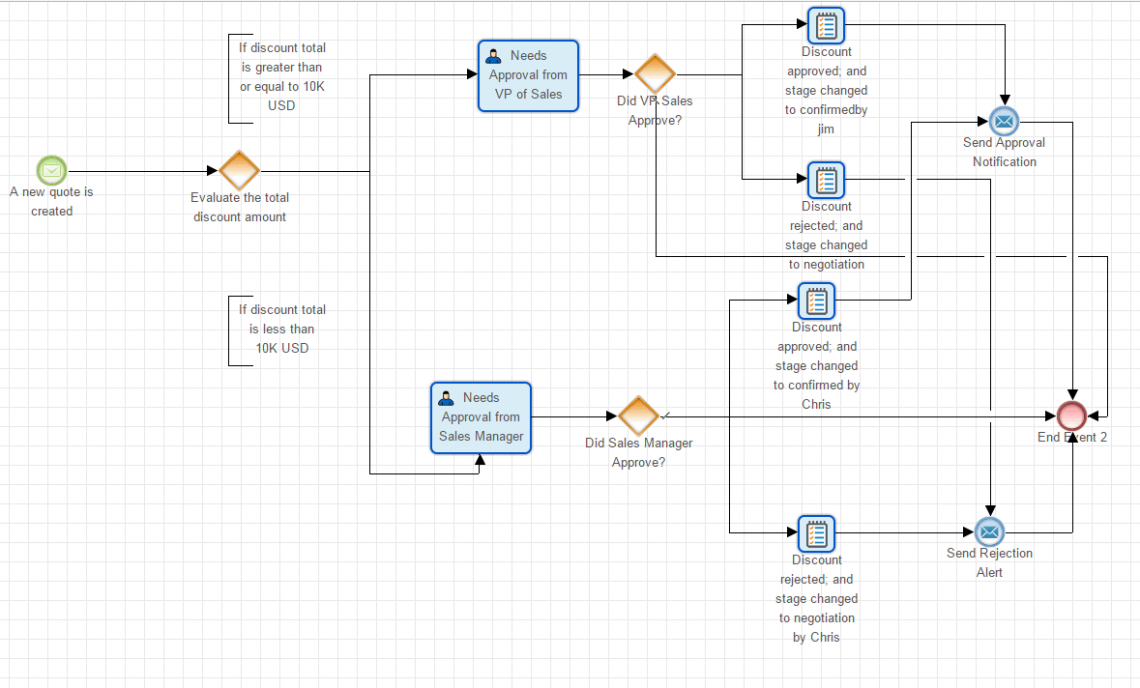Click the 'Did VP Sales Approve?' decision diamond
Image resolution: width=1140 pixels, height=688 pixels.
(x=655, y=73)
